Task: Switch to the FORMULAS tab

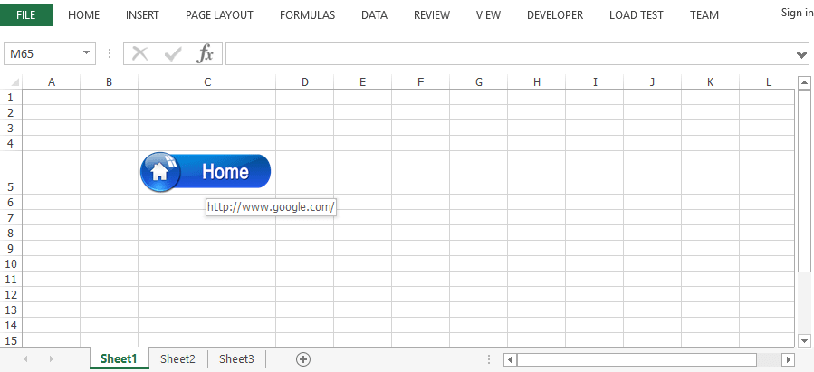Action: click(x=307, y=15)
